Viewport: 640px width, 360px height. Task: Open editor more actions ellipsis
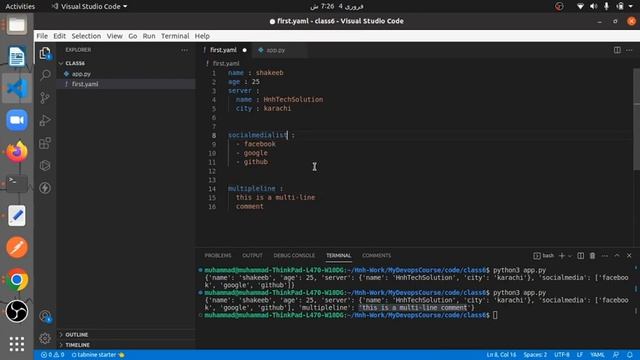(x=629, y=50)
